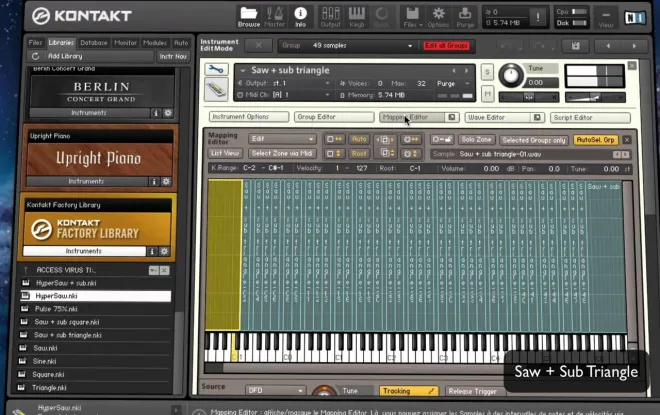Click the wrench edit mode icon
The image size is (660, 415).
pos(216,69)
